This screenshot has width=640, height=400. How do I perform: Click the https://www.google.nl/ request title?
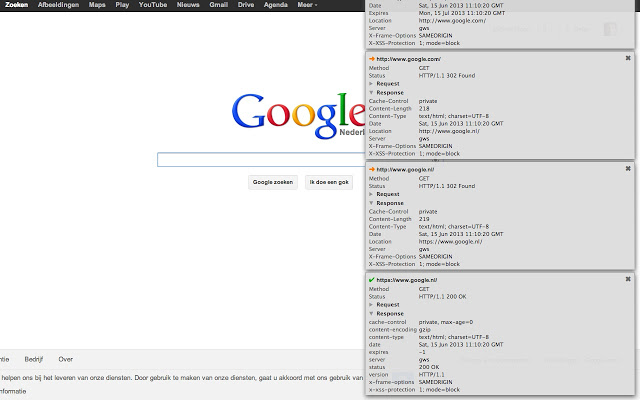pyautogui.click(x=407, y=280)
